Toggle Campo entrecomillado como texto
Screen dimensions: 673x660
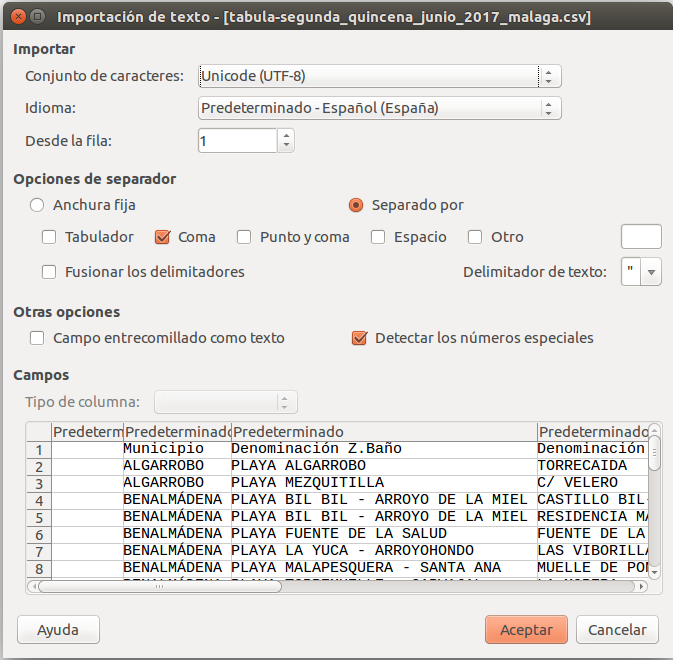tap(38, 338)
